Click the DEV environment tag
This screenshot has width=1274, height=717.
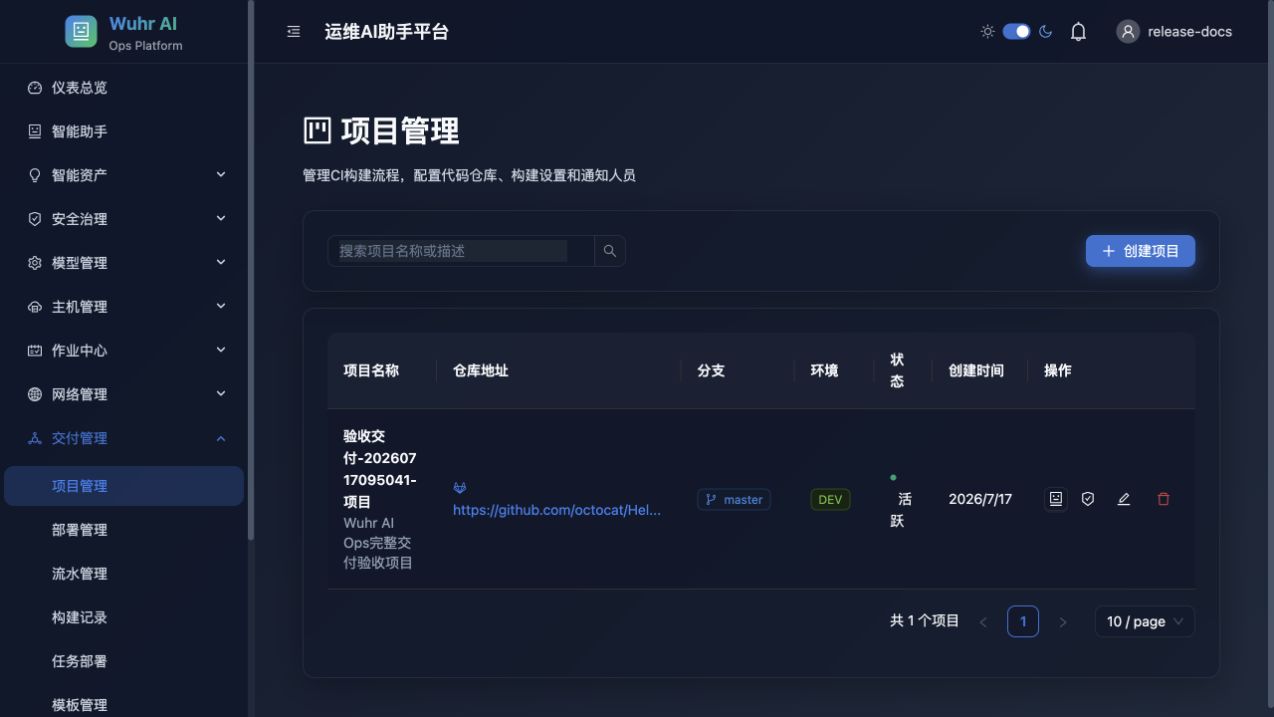coord(830,499)
